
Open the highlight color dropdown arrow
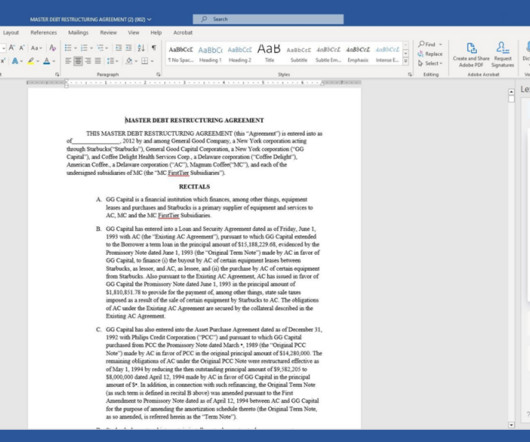pos(38,62)
